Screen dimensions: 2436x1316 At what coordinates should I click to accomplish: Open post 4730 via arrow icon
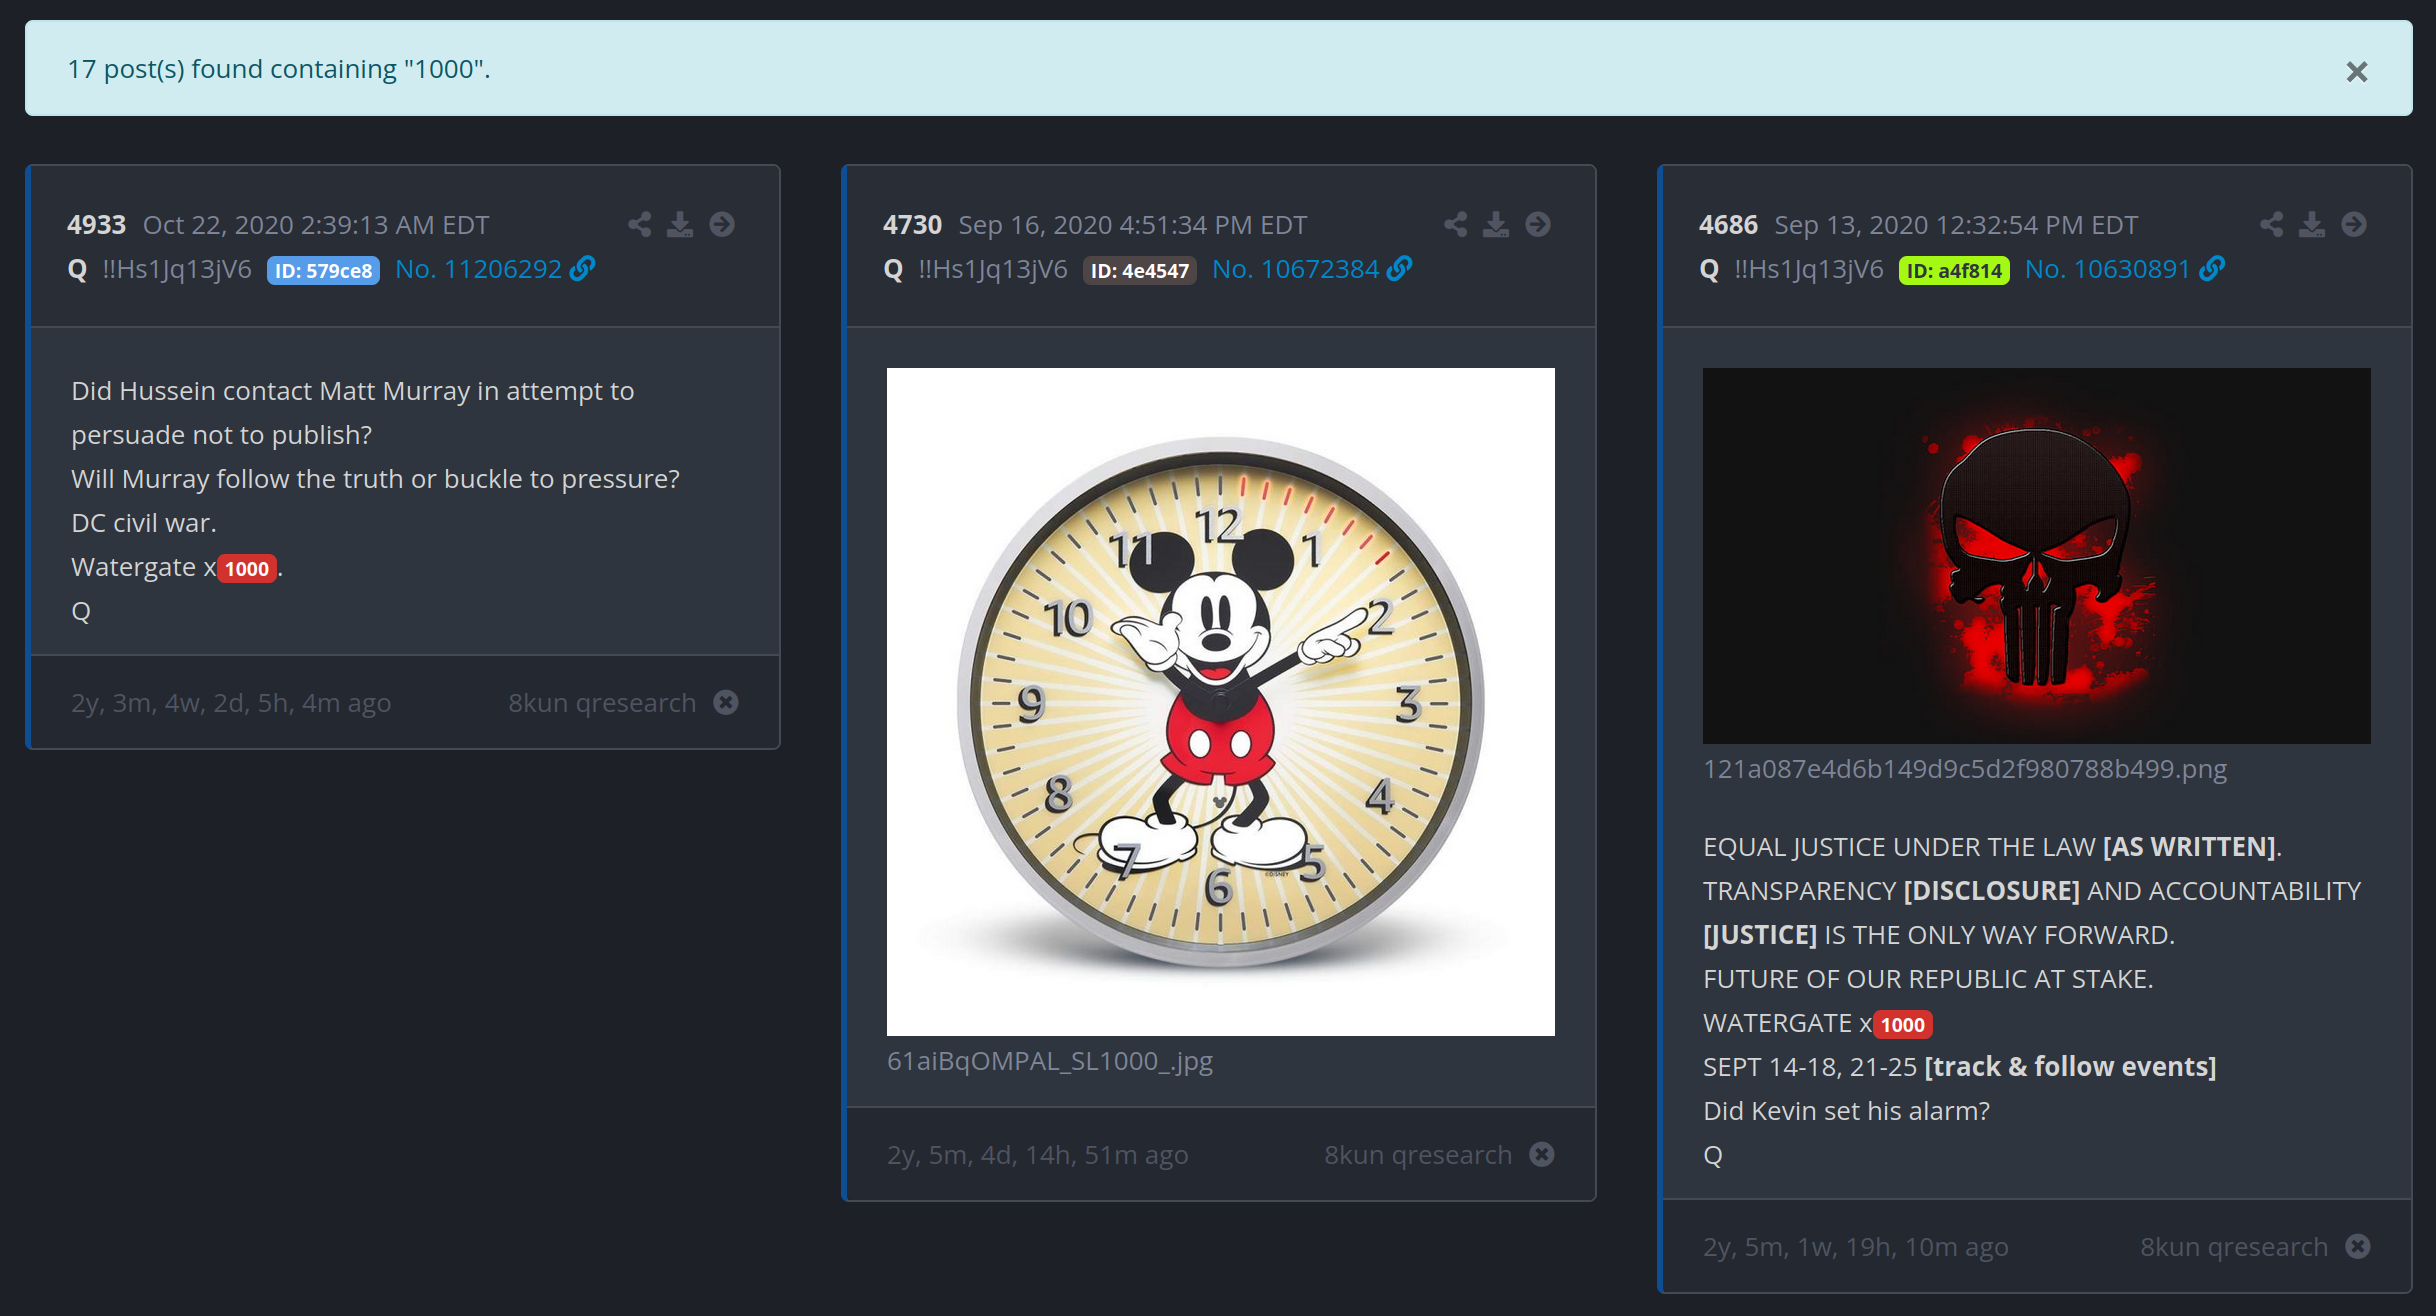pos(1538,224)
